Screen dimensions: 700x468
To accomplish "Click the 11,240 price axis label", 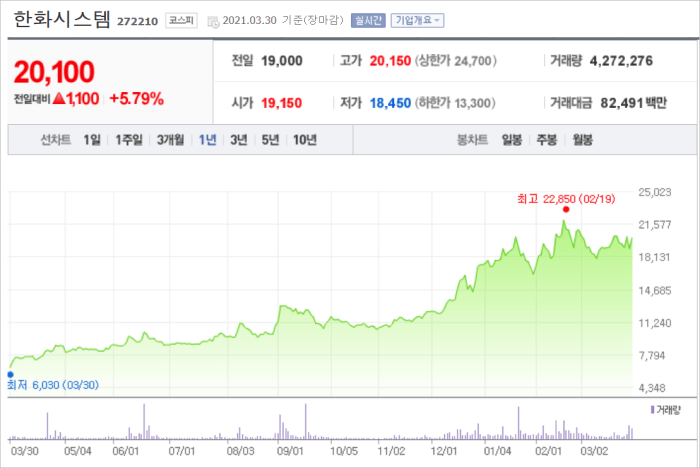I will point(654,323).
